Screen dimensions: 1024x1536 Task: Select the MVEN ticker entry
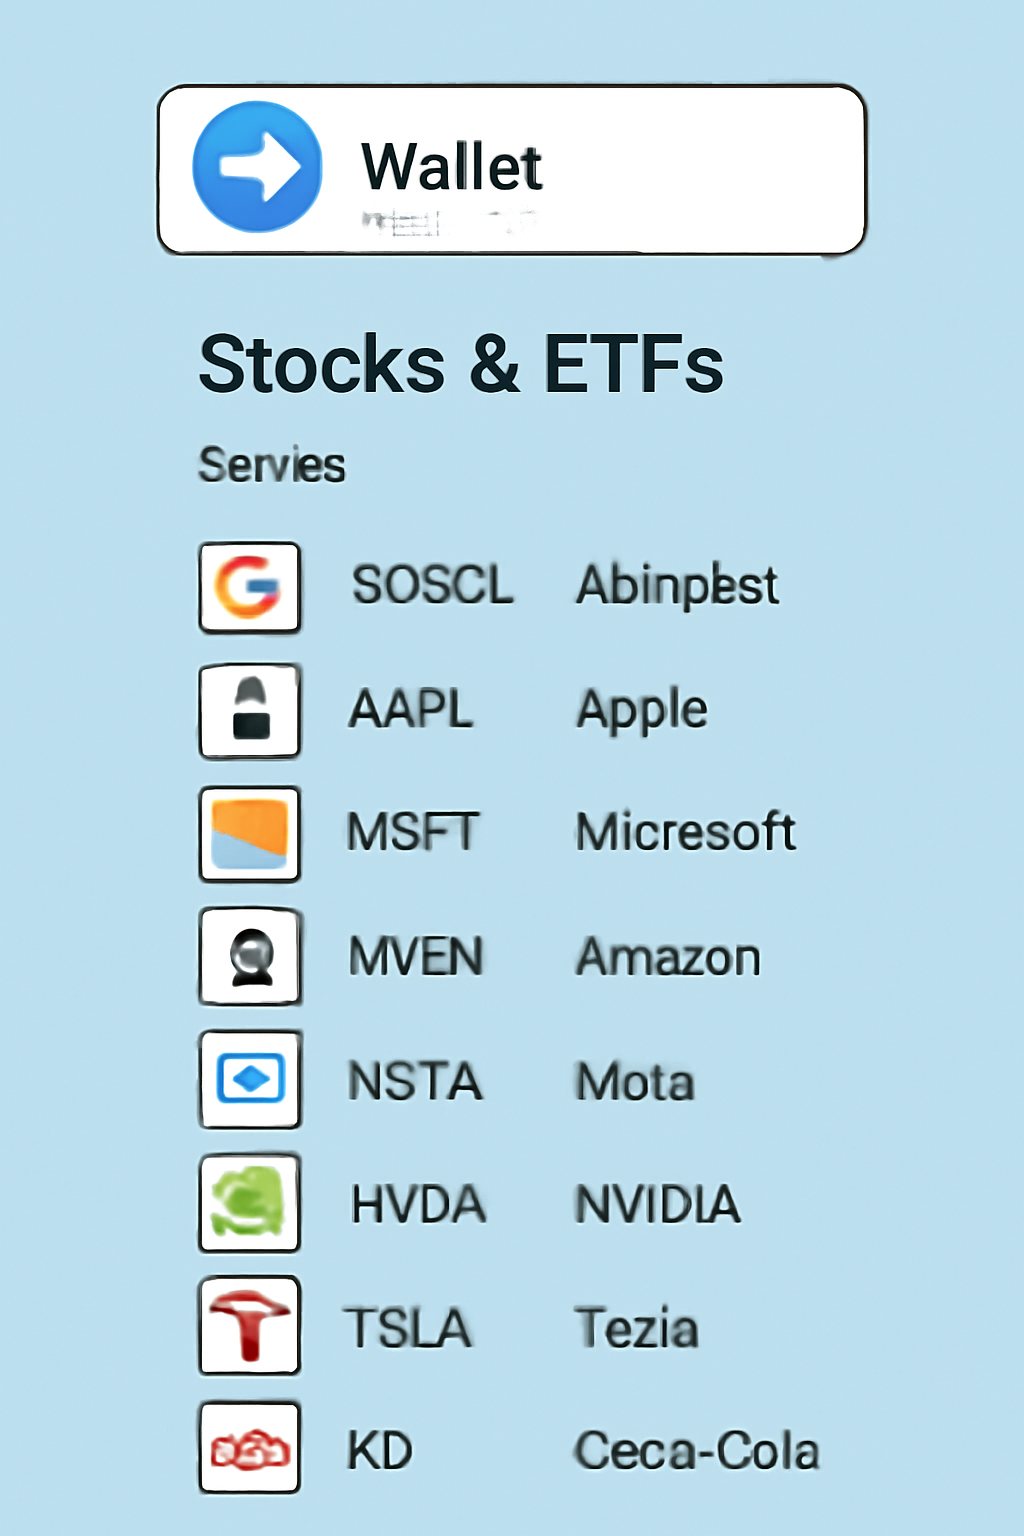(x=416, y=956)
